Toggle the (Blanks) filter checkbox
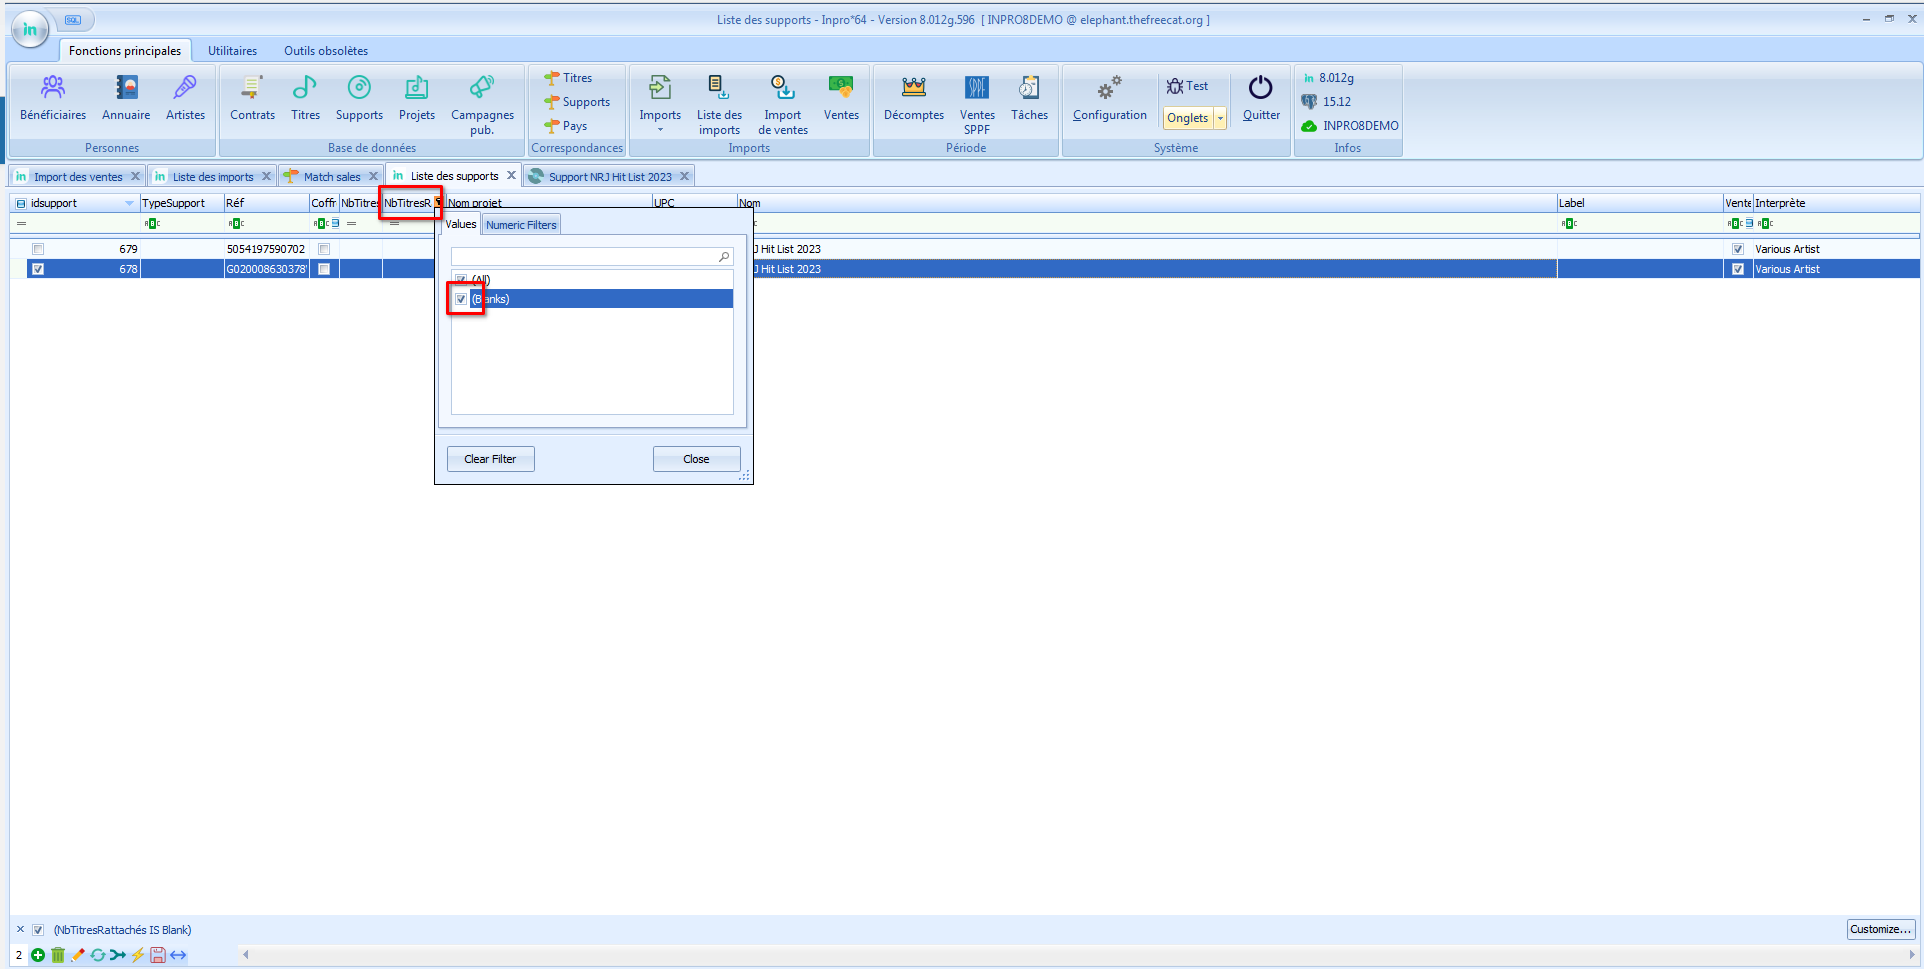The height and width of the screenshot is (969, 1924). coord(461,299)
